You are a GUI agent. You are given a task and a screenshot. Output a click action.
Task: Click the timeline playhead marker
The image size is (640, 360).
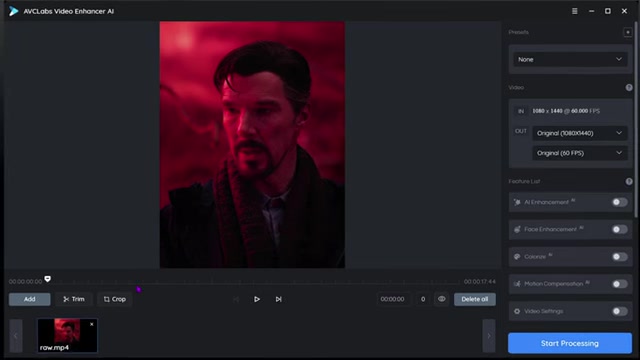48,279
